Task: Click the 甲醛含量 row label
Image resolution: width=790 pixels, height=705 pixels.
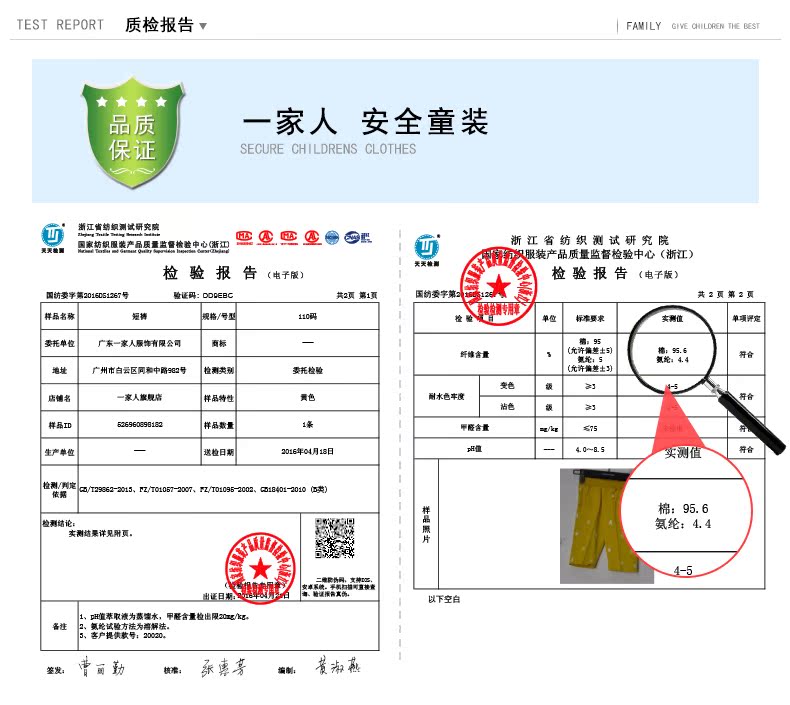Action: point(475,428)
